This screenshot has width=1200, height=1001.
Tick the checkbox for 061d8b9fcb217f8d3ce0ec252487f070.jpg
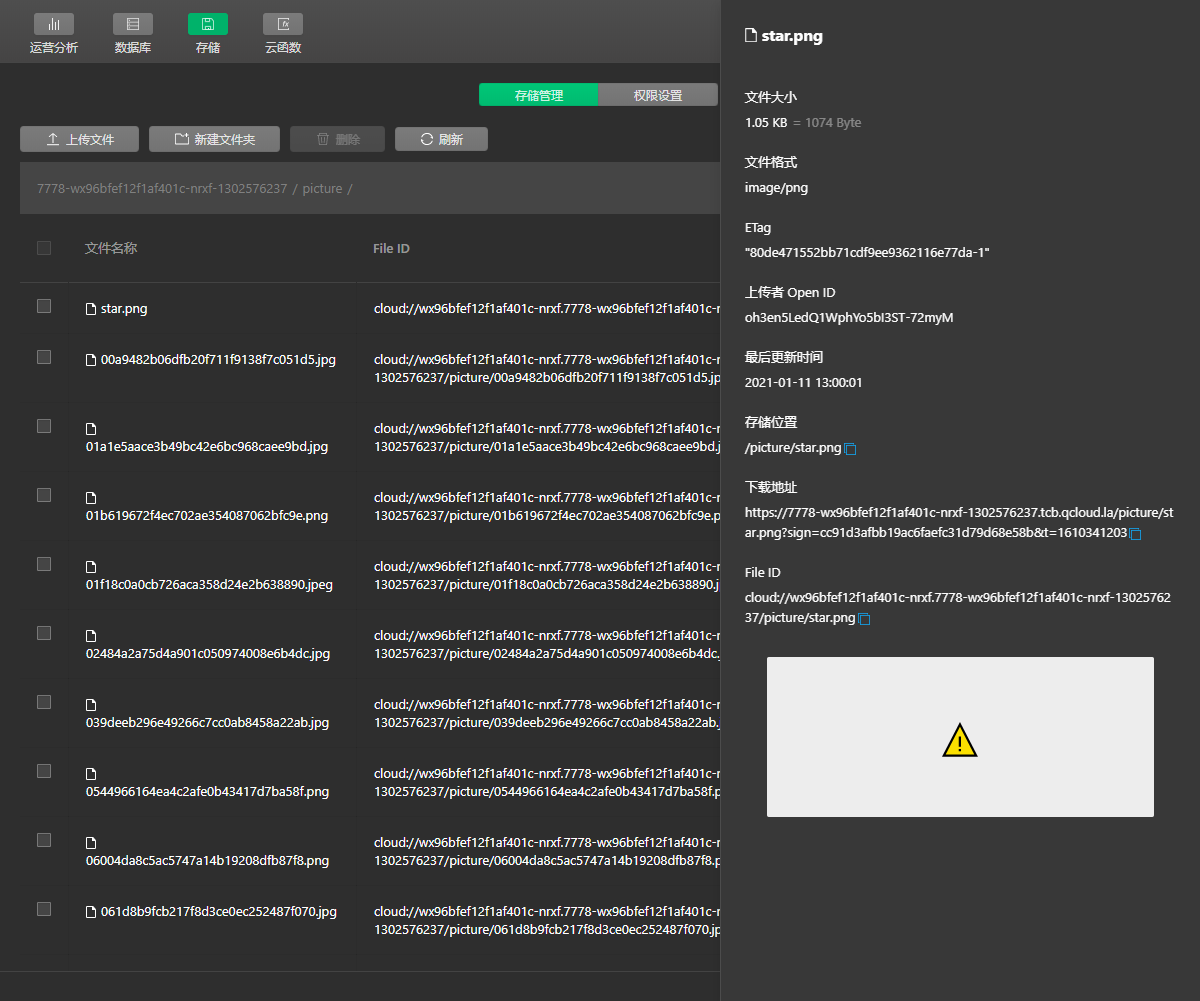[x=44, y=909]
